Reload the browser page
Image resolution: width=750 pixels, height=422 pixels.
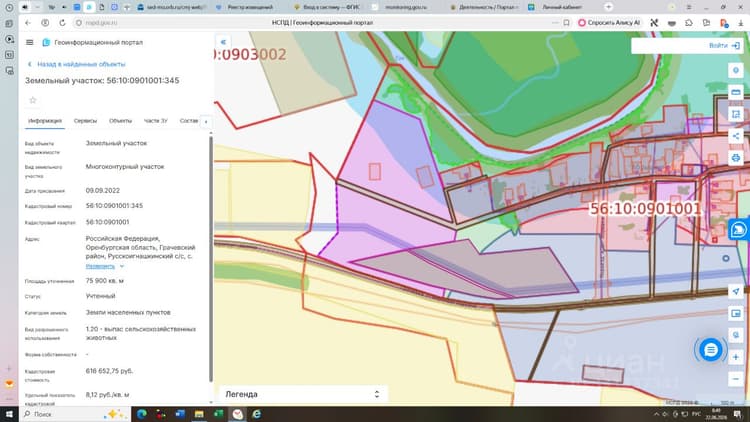(62, 22)
